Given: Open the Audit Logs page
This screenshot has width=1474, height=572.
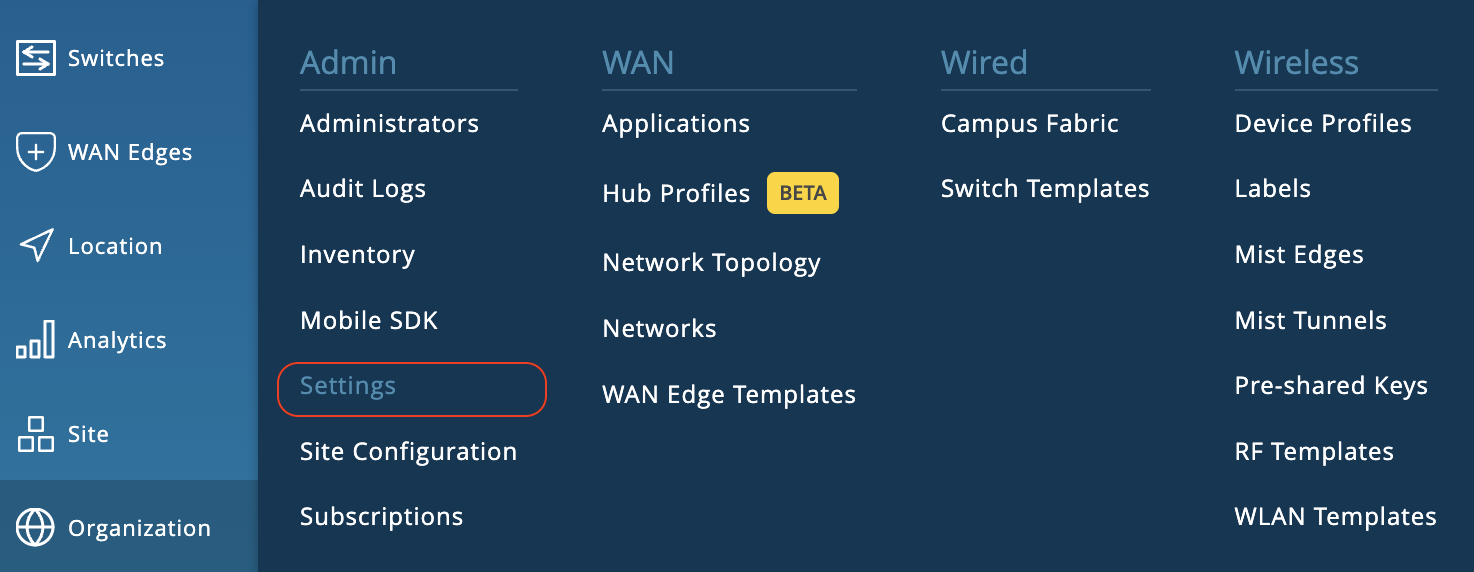Looking at the screenshot, I should (362, 189).
